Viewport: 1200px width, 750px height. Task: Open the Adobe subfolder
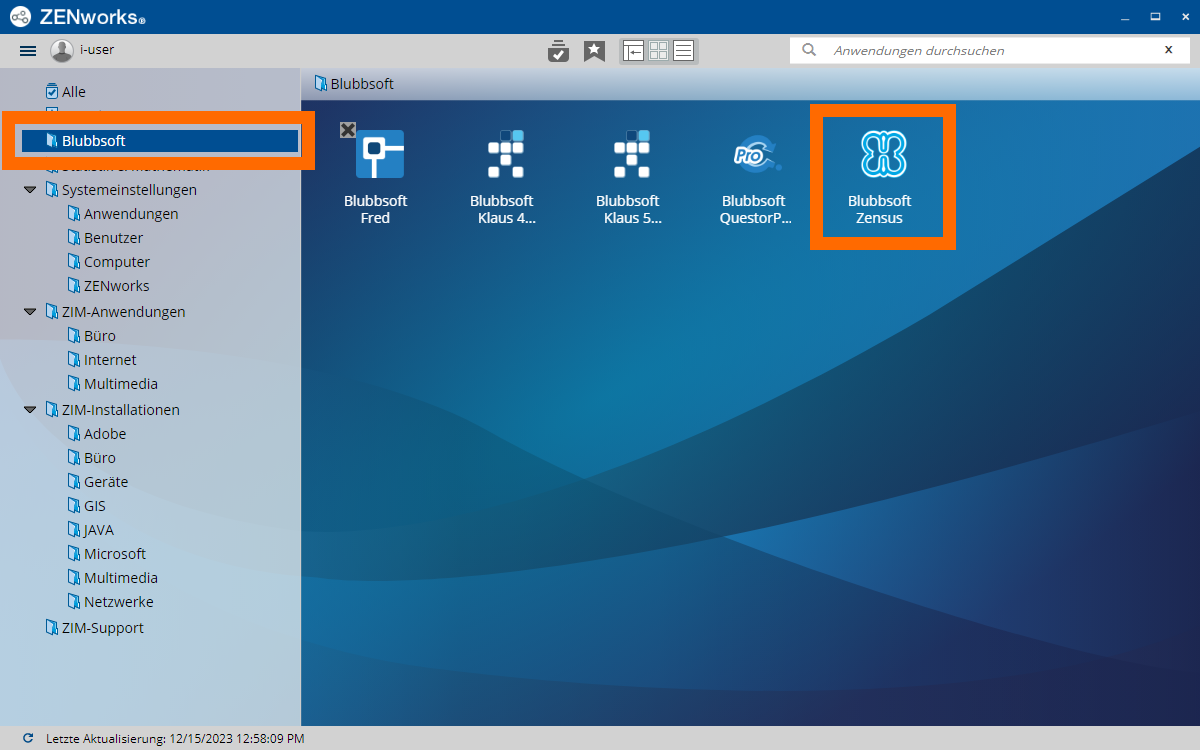point(97,434)
